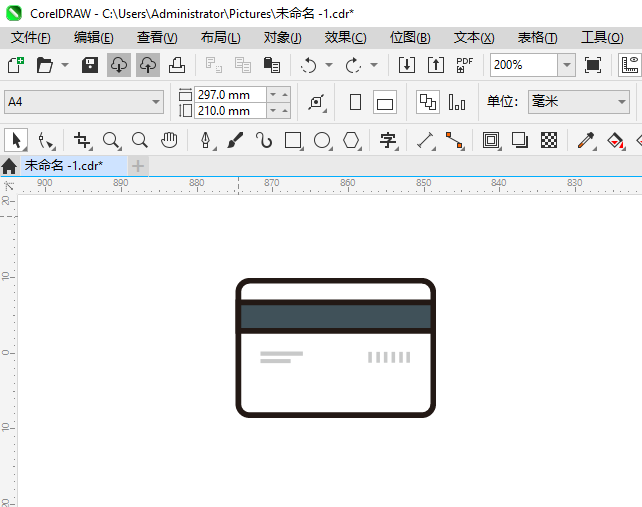Go to Welcome screen home icon
Image resolution: width=642 pixels, height=507 pixels.
(x=9, y=166)
